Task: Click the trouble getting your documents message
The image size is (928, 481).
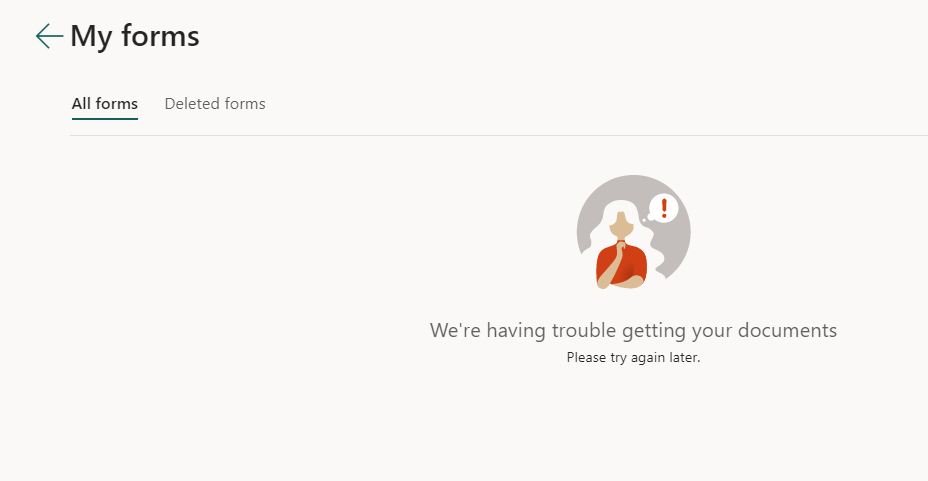Action: (633, 330)
